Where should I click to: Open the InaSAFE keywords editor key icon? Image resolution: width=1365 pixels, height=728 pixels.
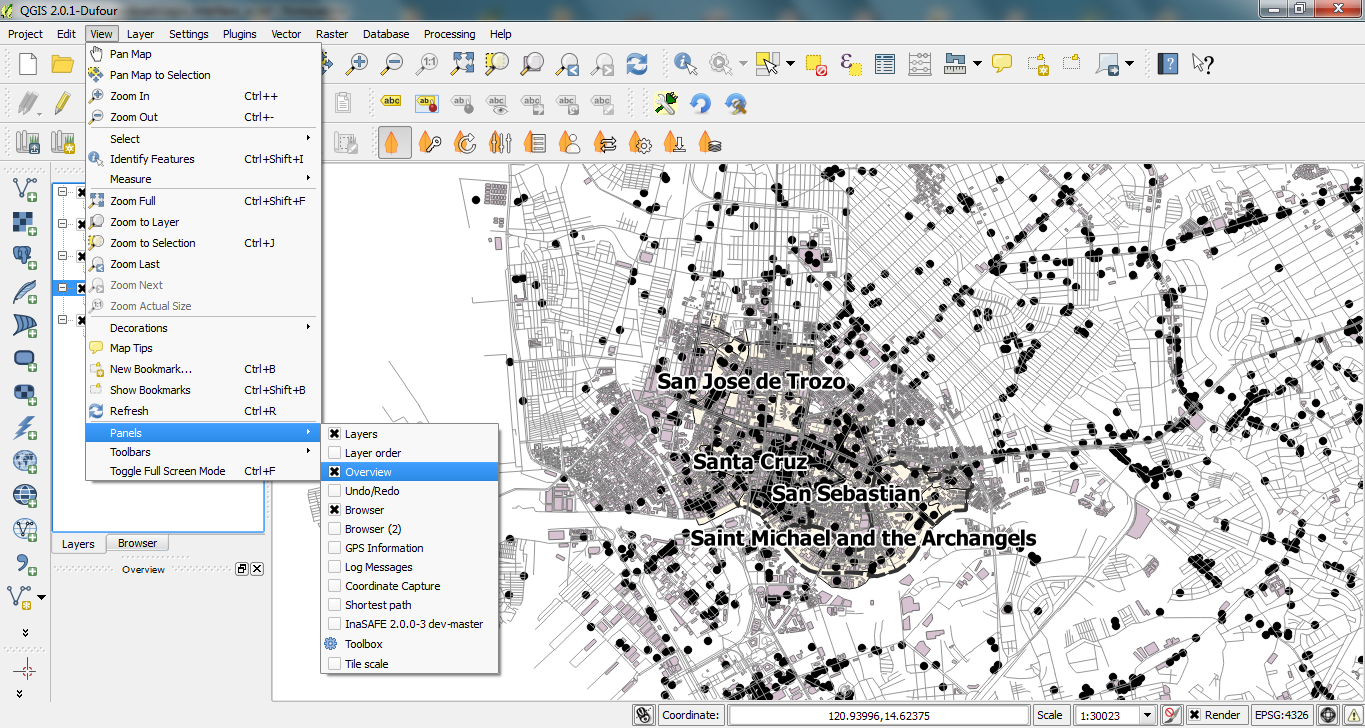click(430, 142)
